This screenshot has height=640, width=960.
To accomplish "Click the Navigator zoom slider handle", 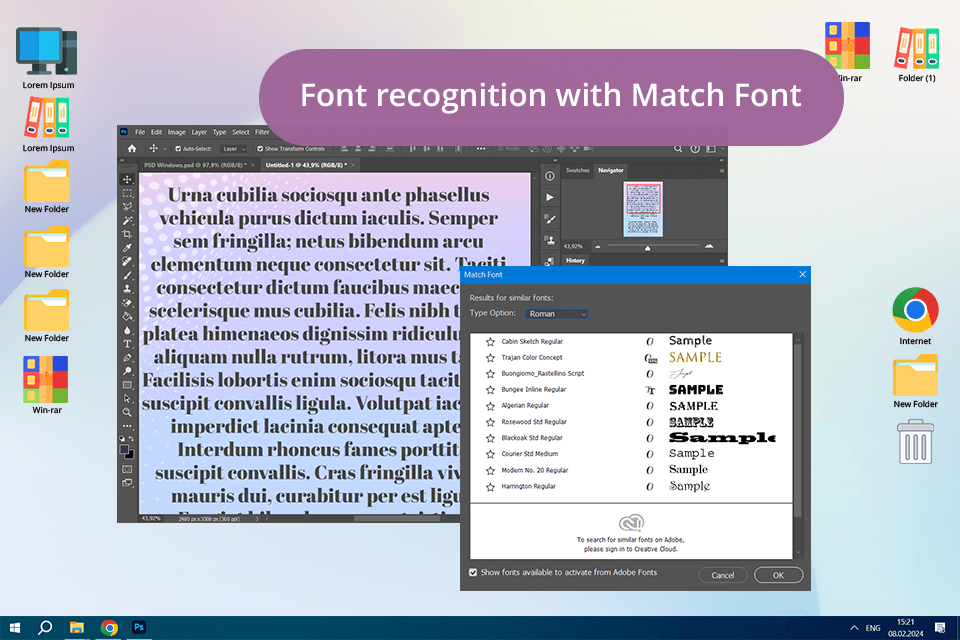I will click(648, 247).
